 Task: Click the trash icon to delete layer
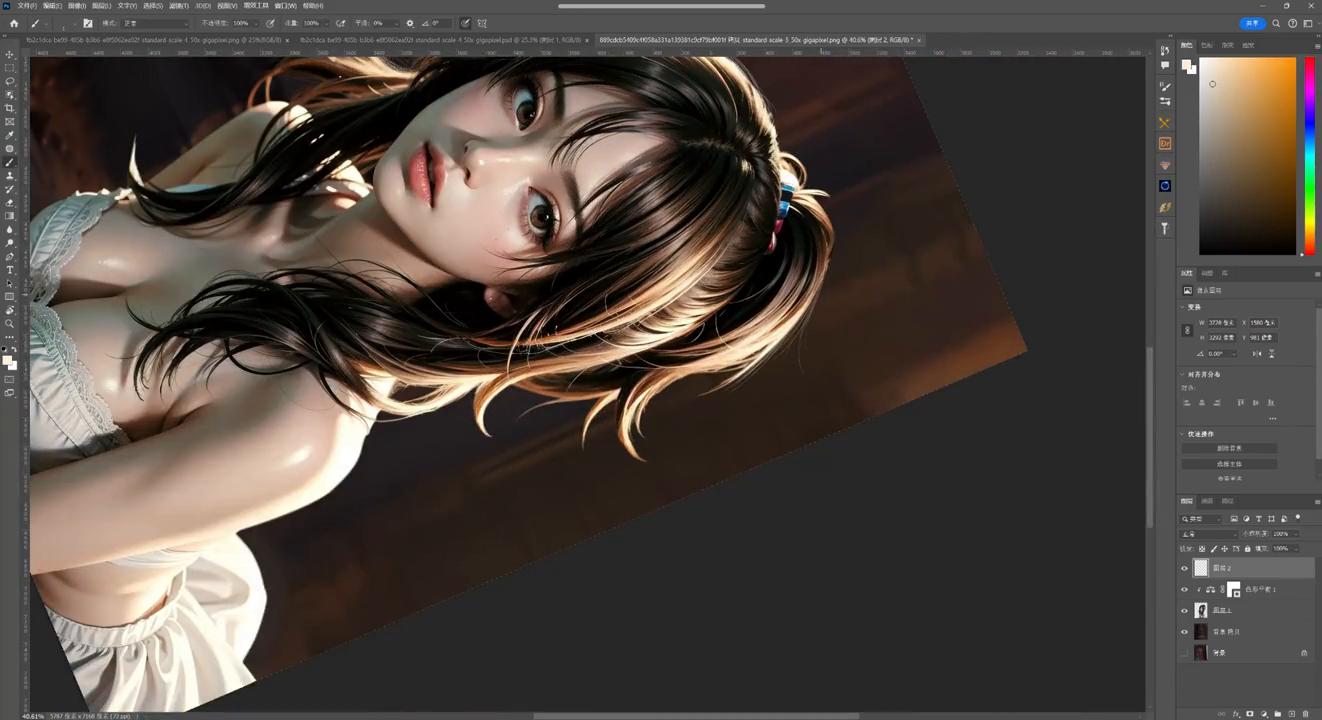1305,714
